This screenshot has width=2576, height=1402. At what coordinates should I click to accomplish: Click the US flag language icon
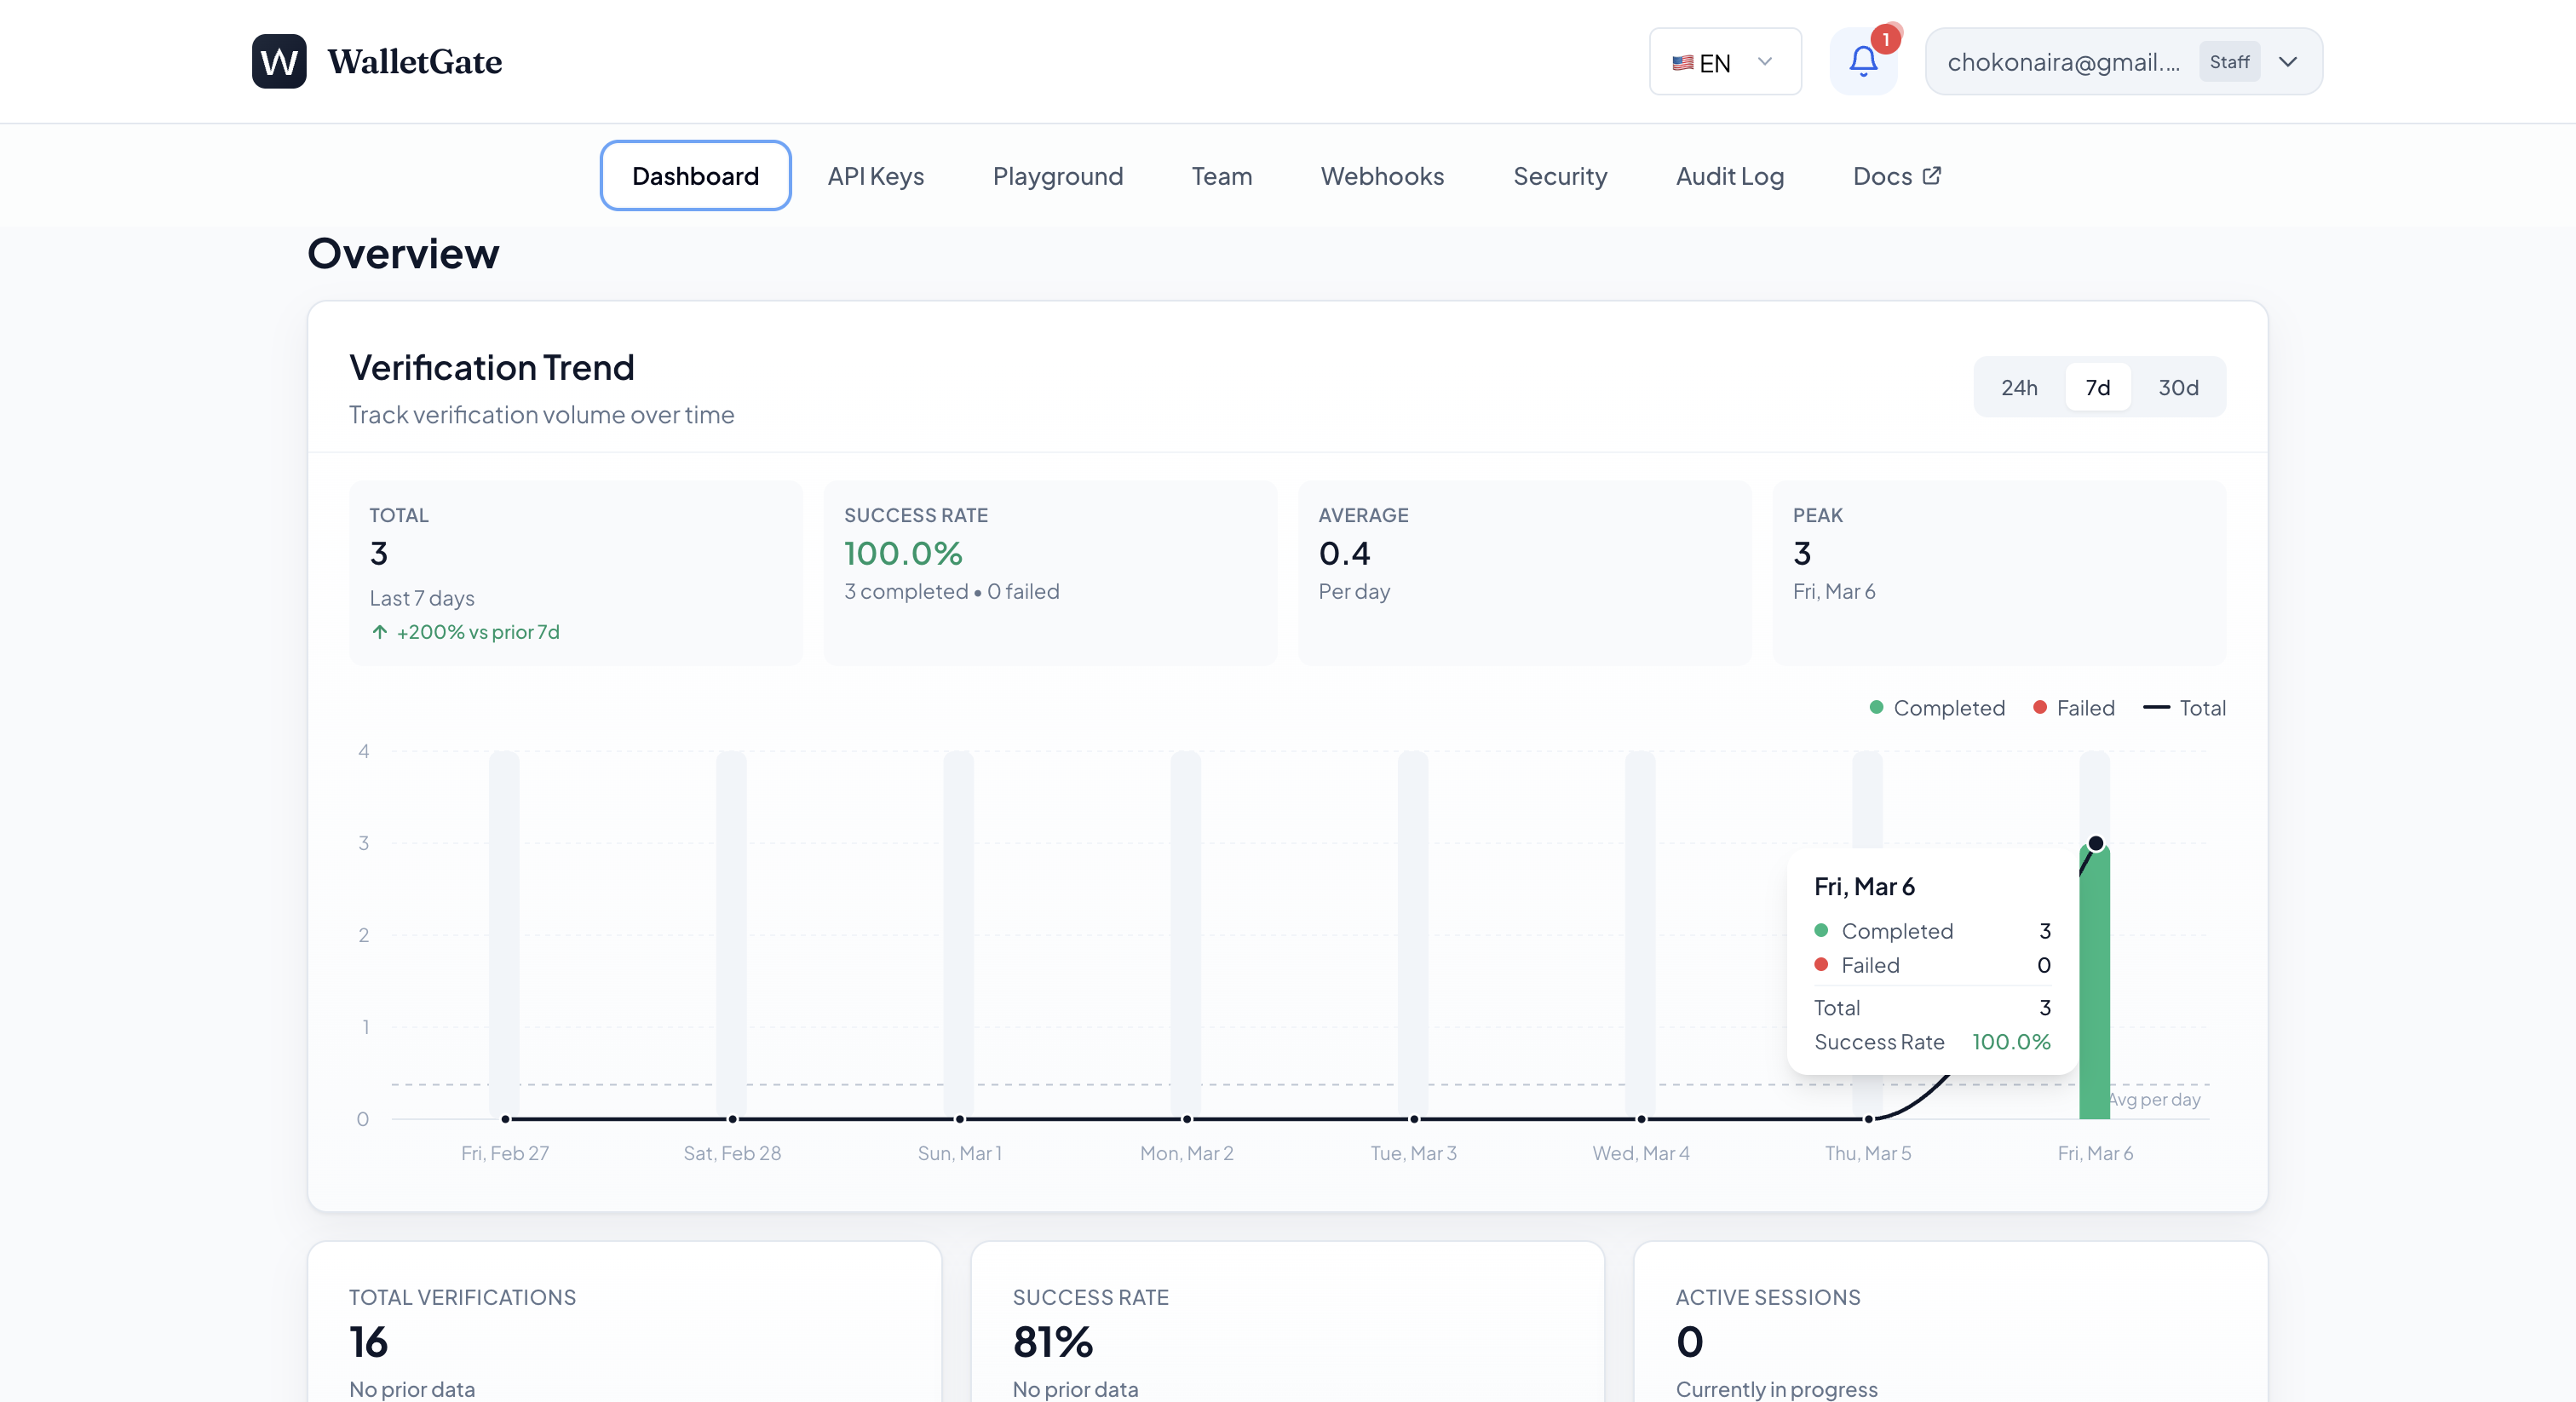[1682, 63]
